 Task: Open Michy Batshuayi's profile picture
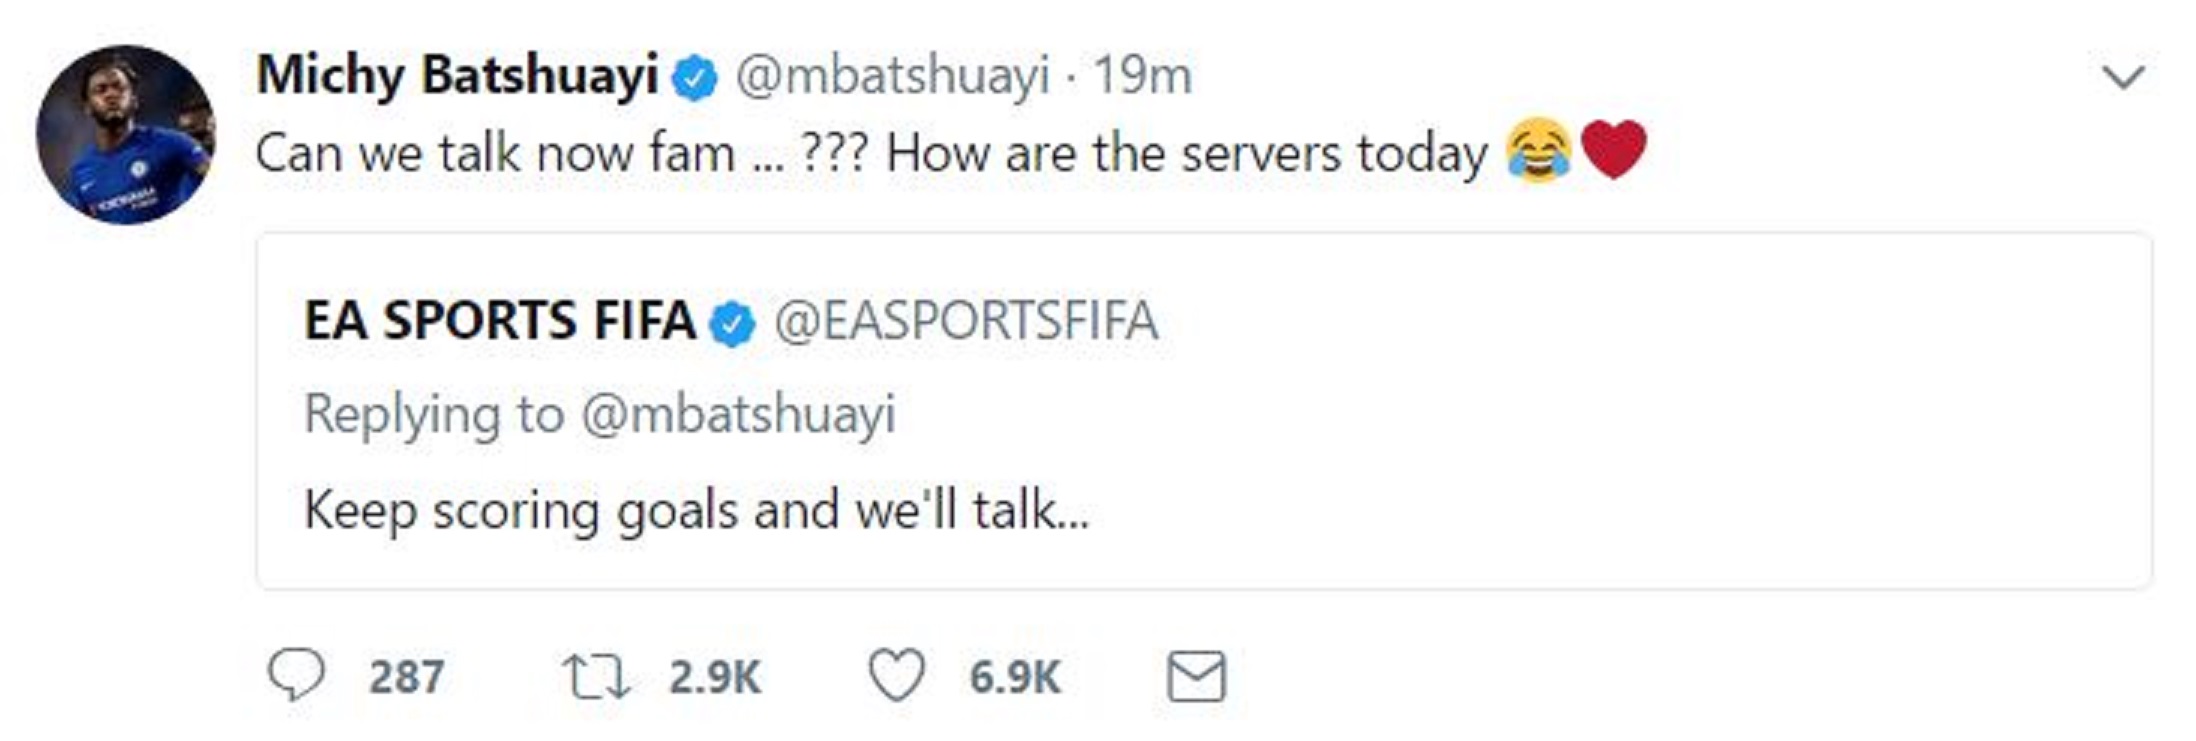[x=125, y=135]
